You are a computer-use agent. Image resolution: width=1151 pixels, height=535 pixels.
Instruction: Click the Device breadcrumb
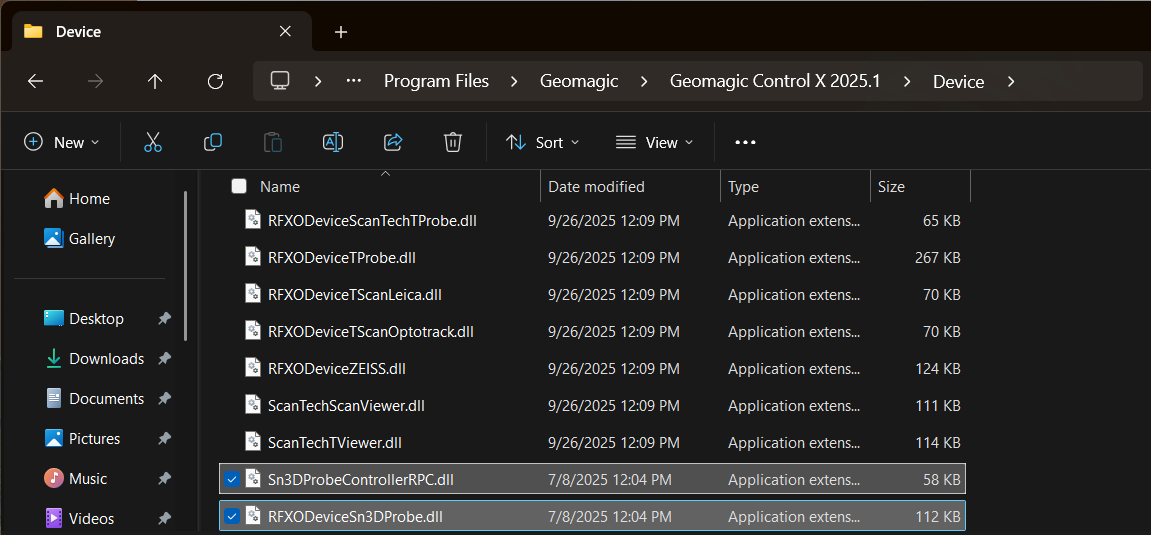(x=958, y=81)
